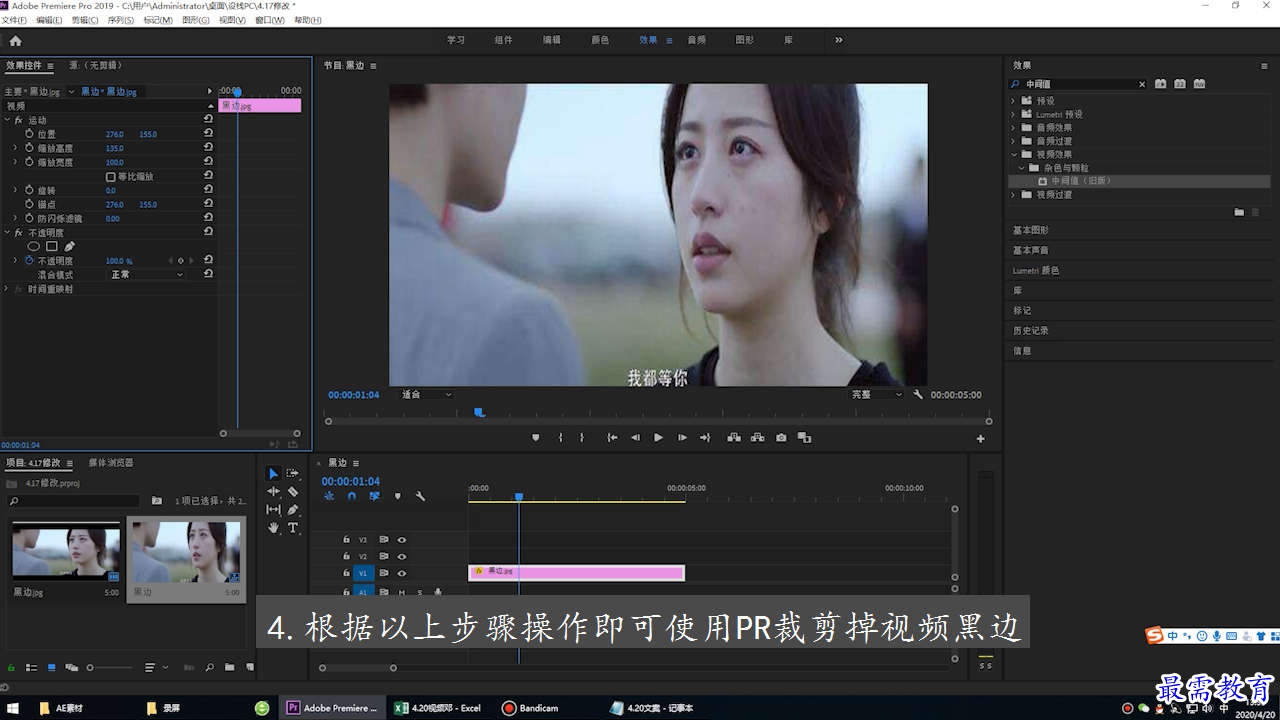1280x720 pixels.
Task: Toggle the 运动 fx effect
Action: click(18, 120)
